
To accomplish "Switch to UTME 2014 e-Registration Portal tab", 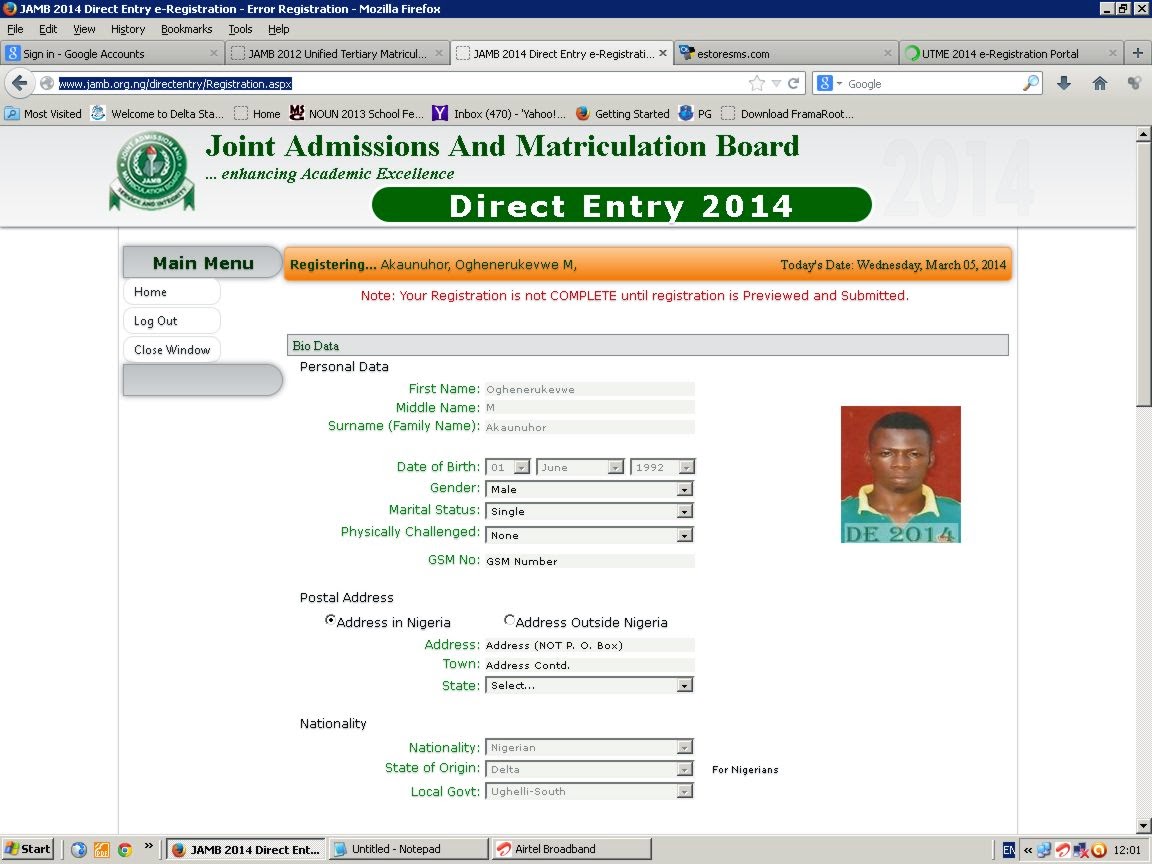I will click(1011, 53).
